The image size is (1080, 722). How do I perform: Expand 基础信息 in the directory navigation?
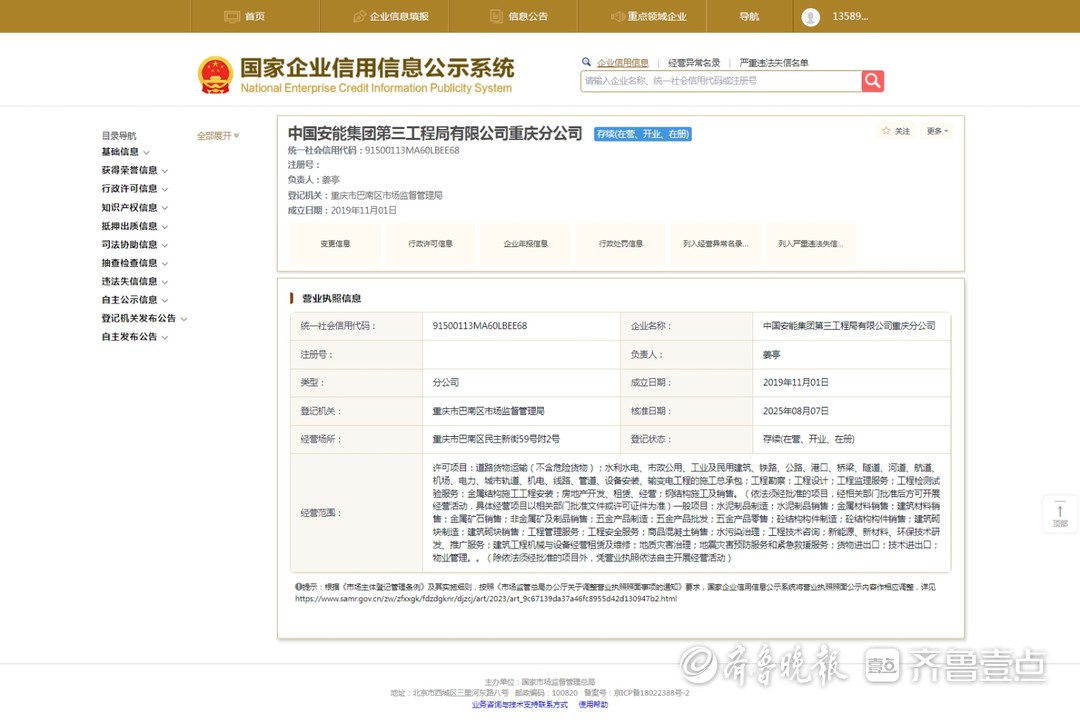pyautogui.click(x=125, y=152)
